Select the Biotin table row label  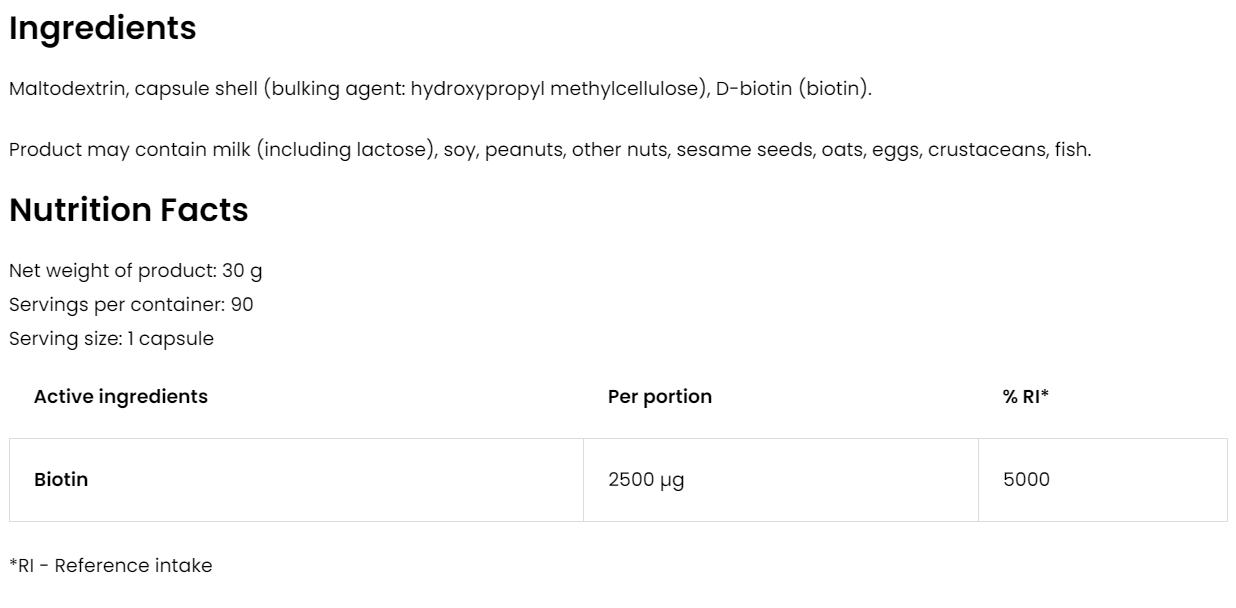(61, 480)
